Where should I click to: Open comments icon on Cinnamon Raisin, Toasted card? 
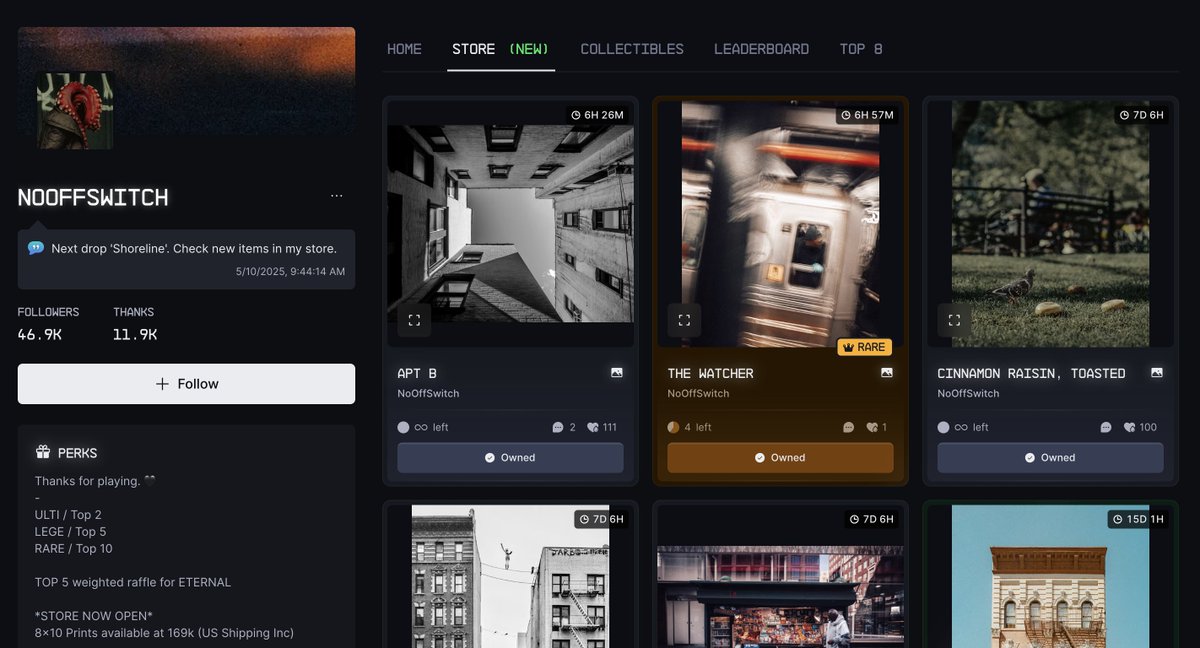point(1106,427)
